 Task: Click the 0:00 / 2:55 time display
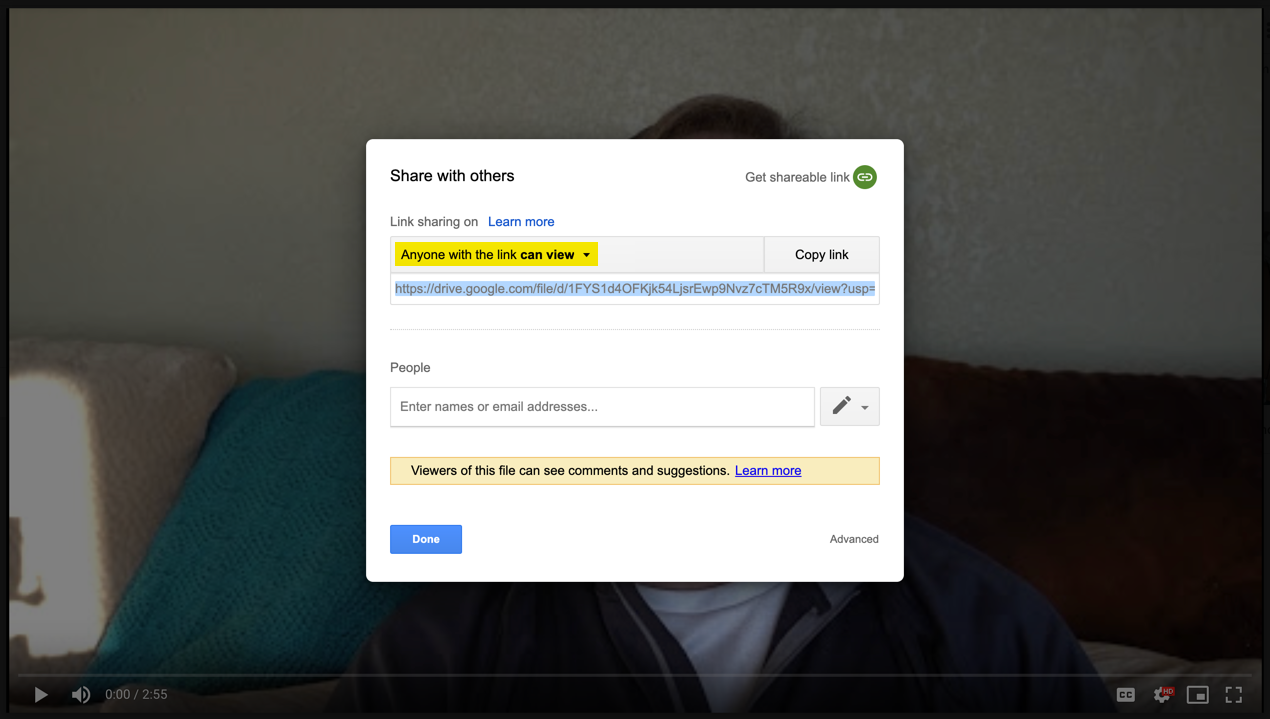(x=136, y=695)
